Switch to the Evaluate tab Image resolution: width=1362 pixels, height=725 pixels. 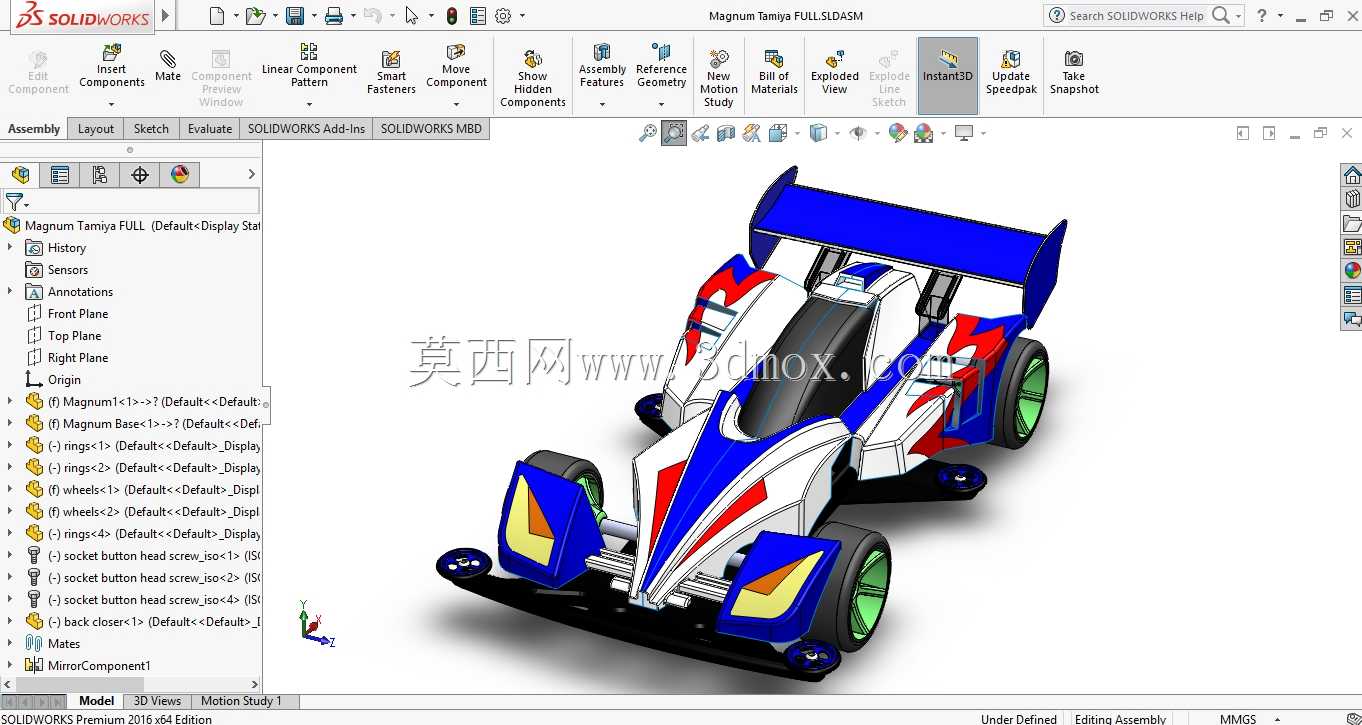pos(210,129)
